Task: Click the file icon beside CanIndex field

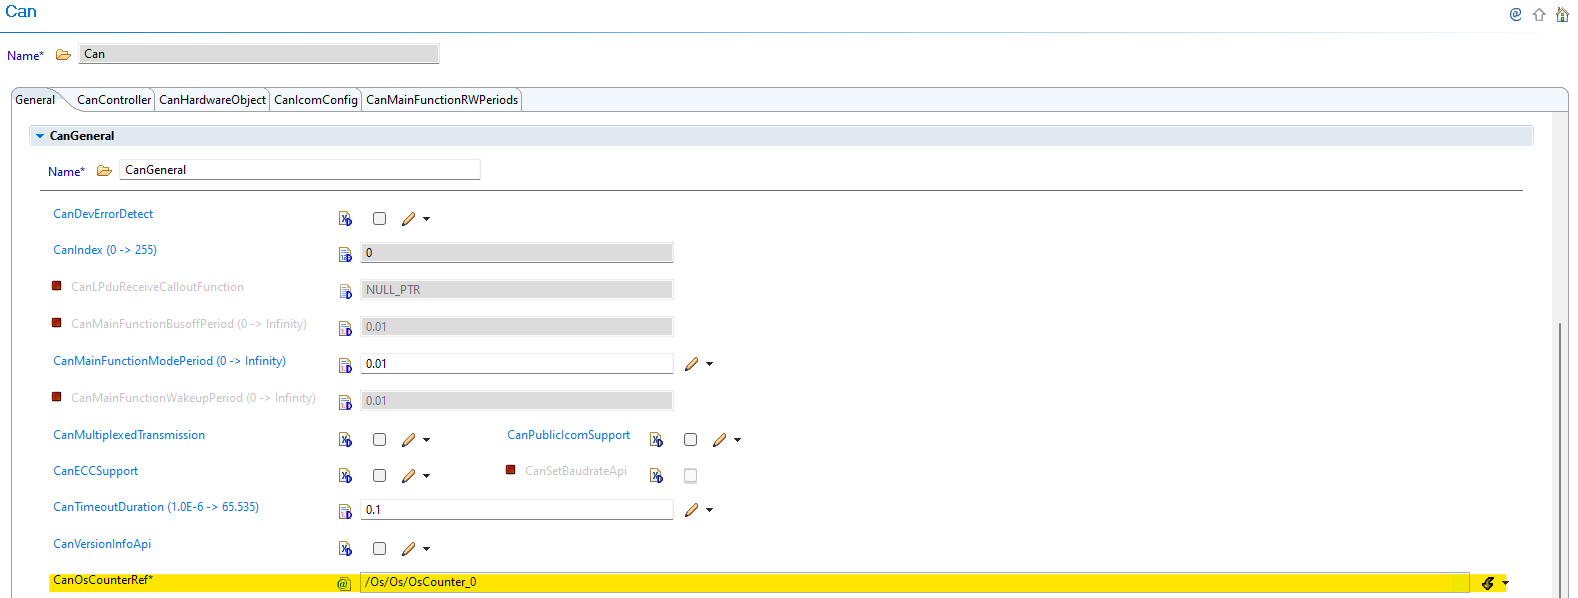Action: click(x=345, y=254)
